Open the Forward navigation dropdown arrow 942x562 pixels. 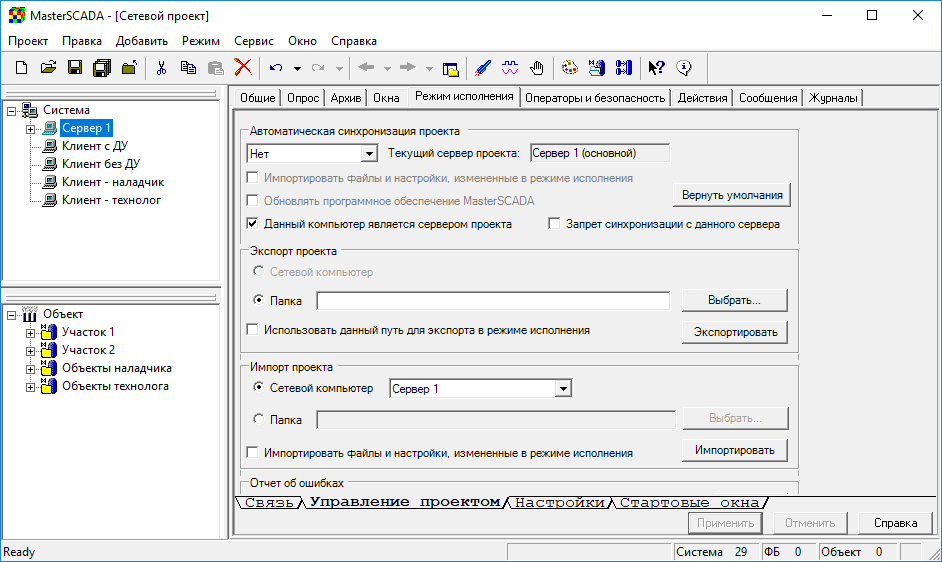pos(429,69)
